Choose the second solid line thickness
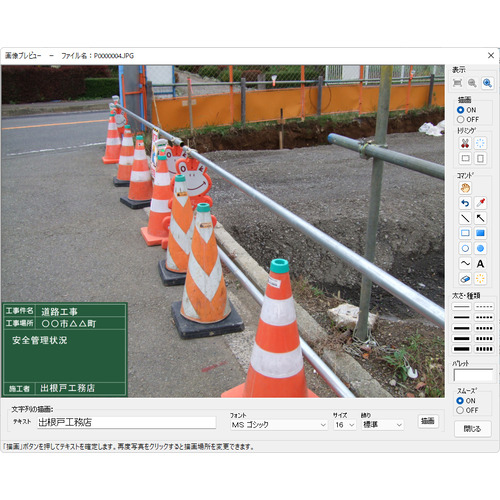500x500 pixels. tap(462, 317)
